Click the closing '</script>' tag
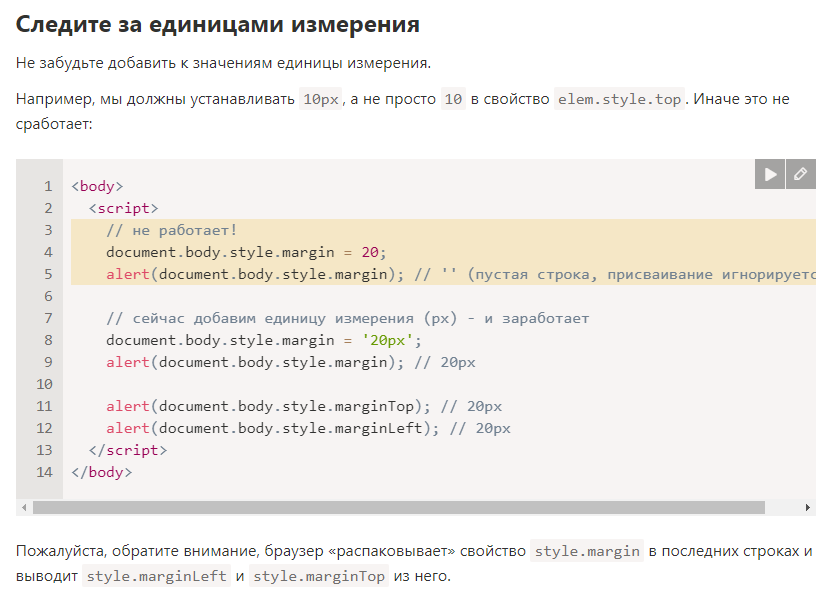 (x=128, y=450)
